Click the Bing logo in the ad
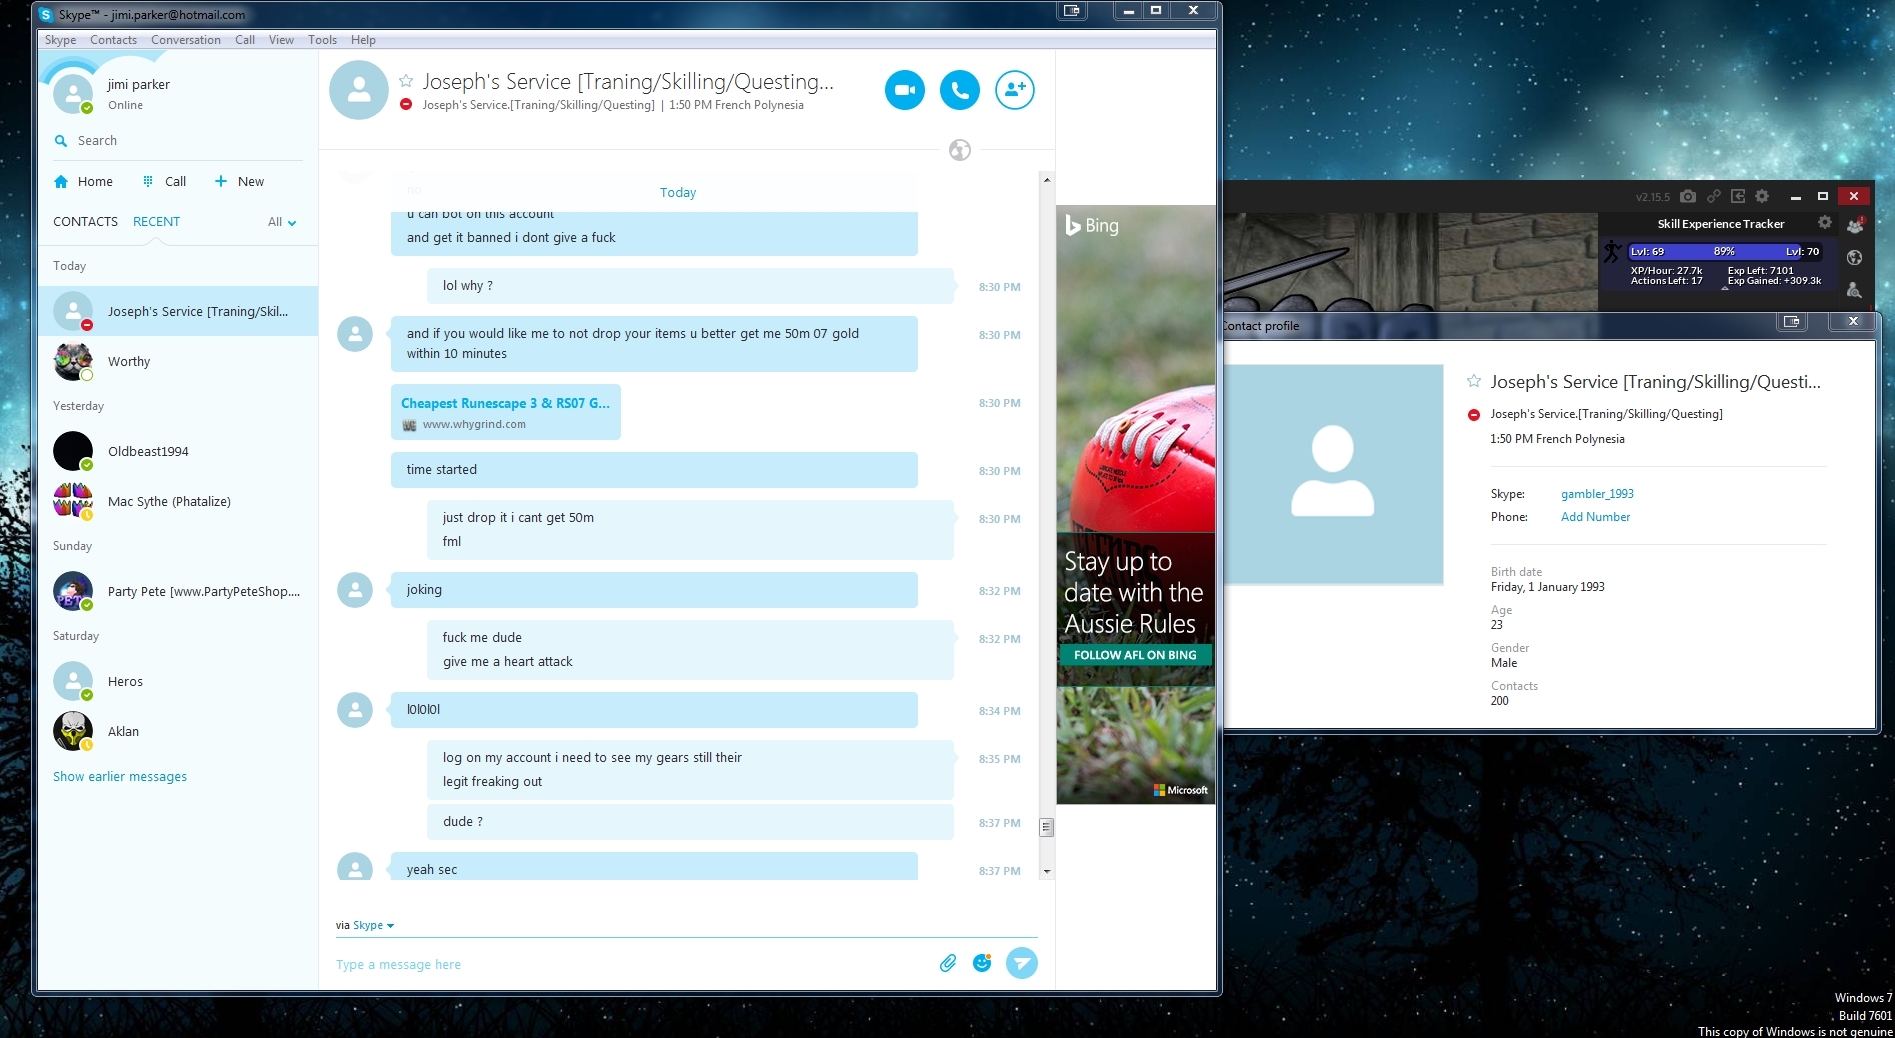This screenshot has height=1038, width=1895. click(x=1092, y=225)
